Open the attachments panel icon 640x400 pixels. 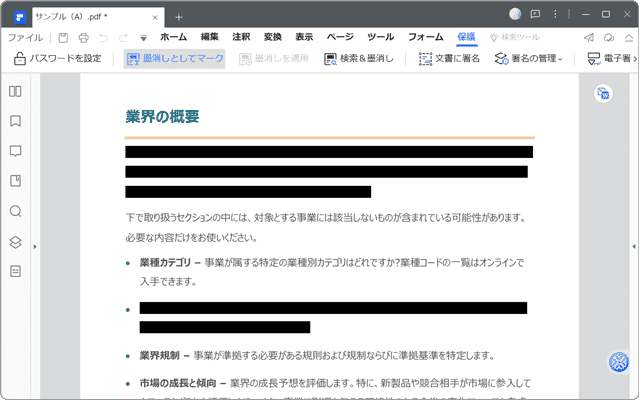16,181
